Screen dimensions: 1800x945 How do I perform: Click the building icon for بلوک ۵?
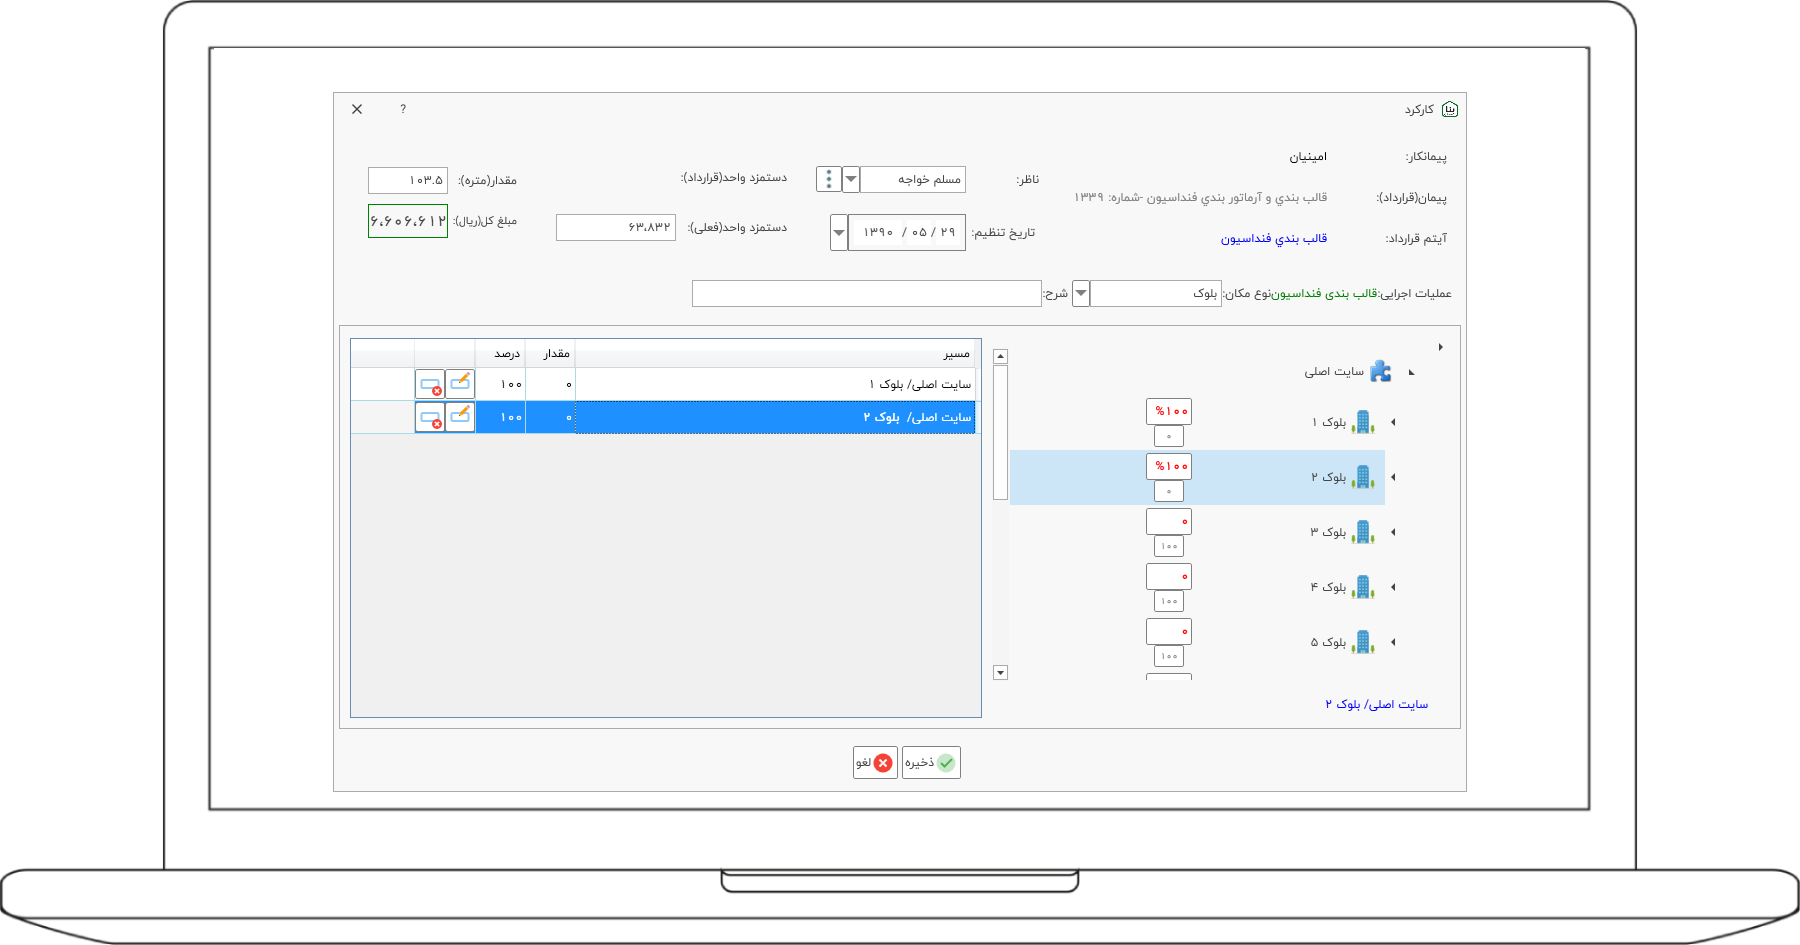click(1363, 642)
